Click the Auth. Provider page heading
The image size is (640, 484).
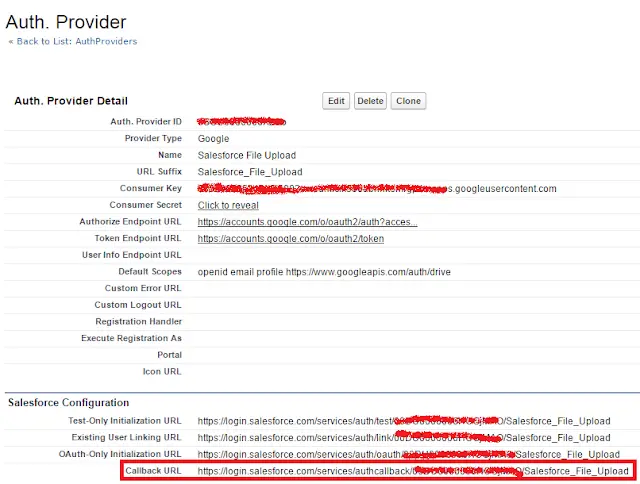tap(66, 22)
